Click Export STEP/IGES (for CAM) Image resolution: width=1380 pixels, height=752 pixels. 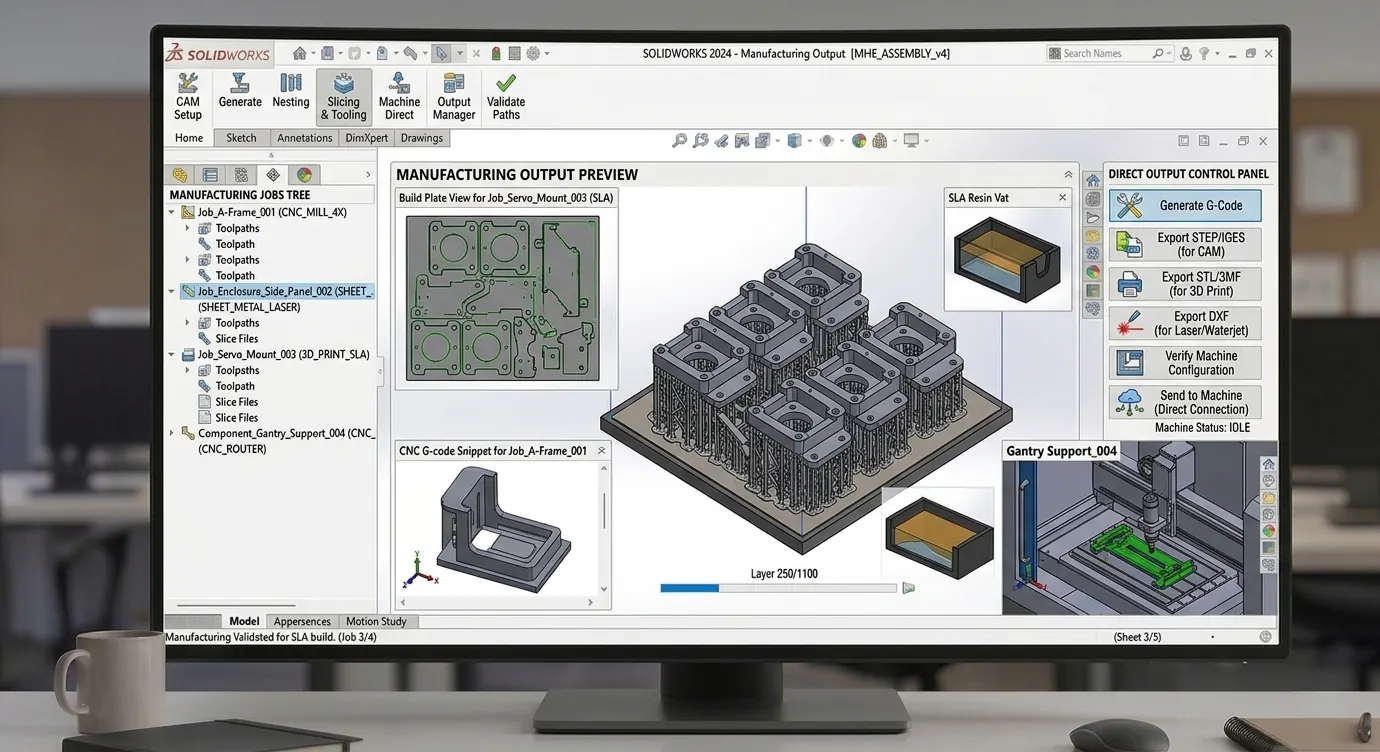pyautogui.click(x=1186, y=245)
